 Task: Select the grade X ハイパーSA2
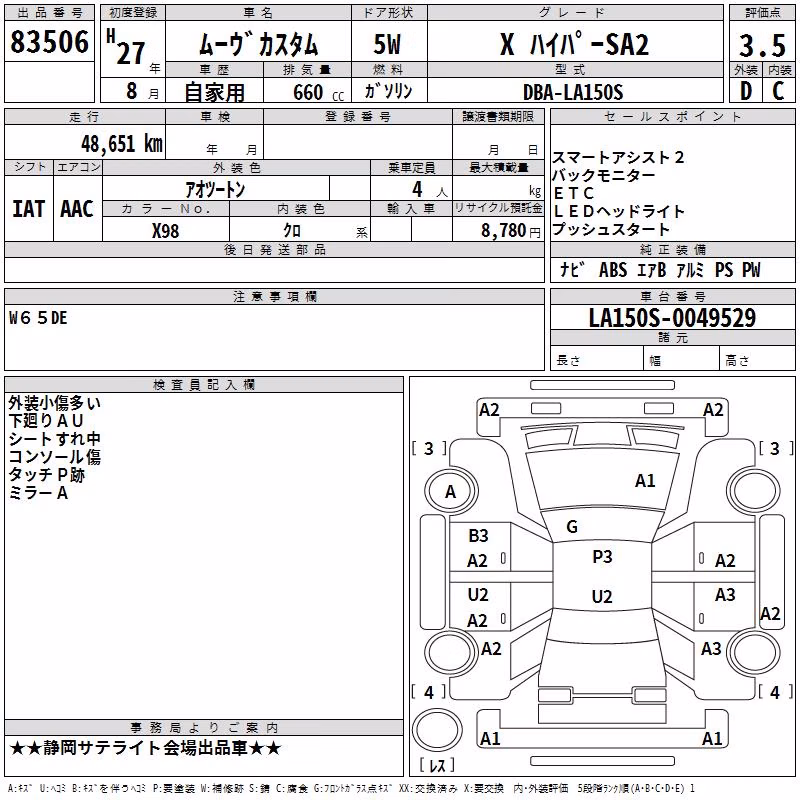(574, 44)
